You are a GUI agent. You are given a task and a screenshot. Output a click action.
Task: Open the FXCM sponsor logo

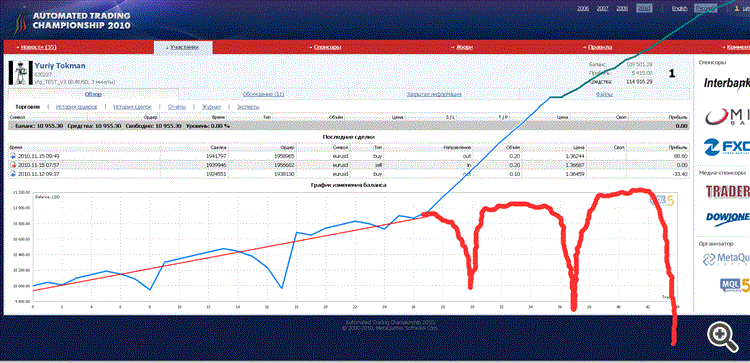728,146
